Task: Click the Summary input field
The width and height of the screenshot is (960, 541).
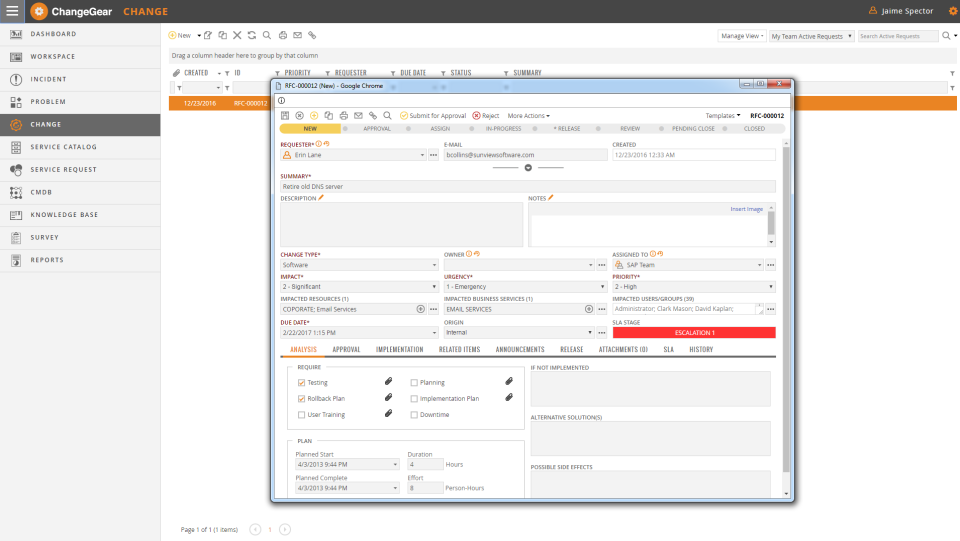Action: [528, 187]
